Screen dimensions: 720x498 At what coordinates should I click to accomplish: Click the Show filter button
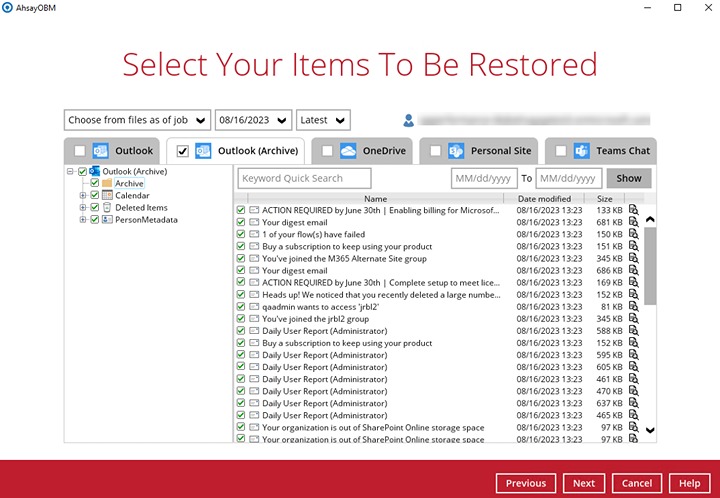[629, 178]
